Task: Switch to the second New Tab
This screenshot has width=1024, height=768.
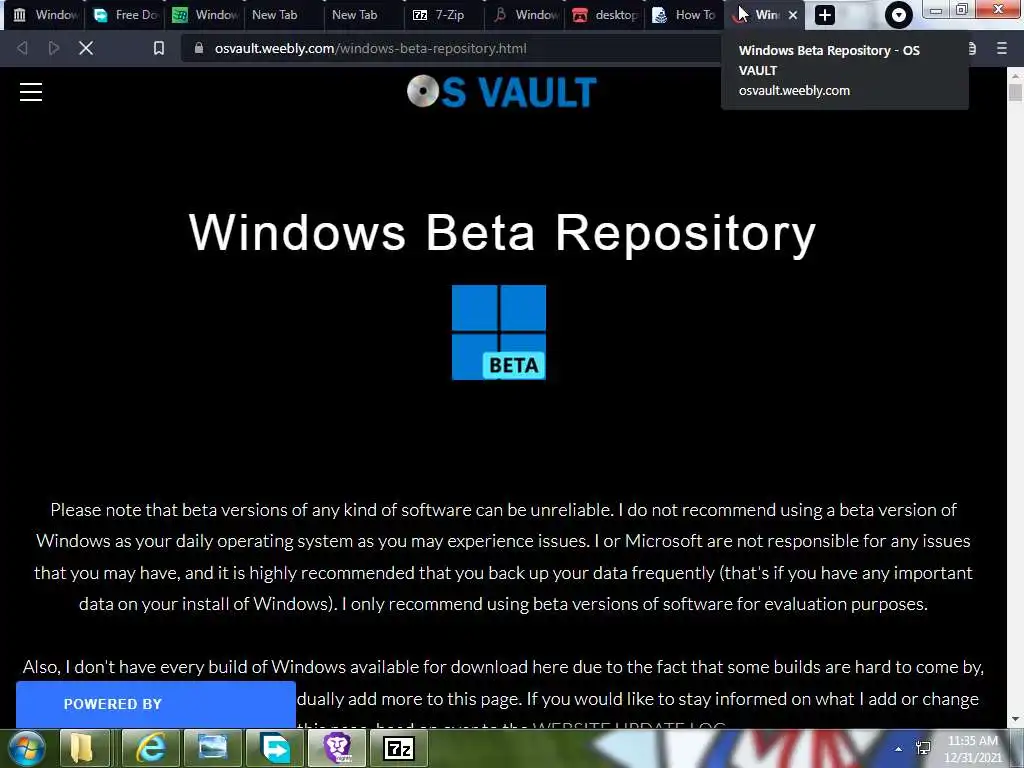Action: click(x=364, y=15)
